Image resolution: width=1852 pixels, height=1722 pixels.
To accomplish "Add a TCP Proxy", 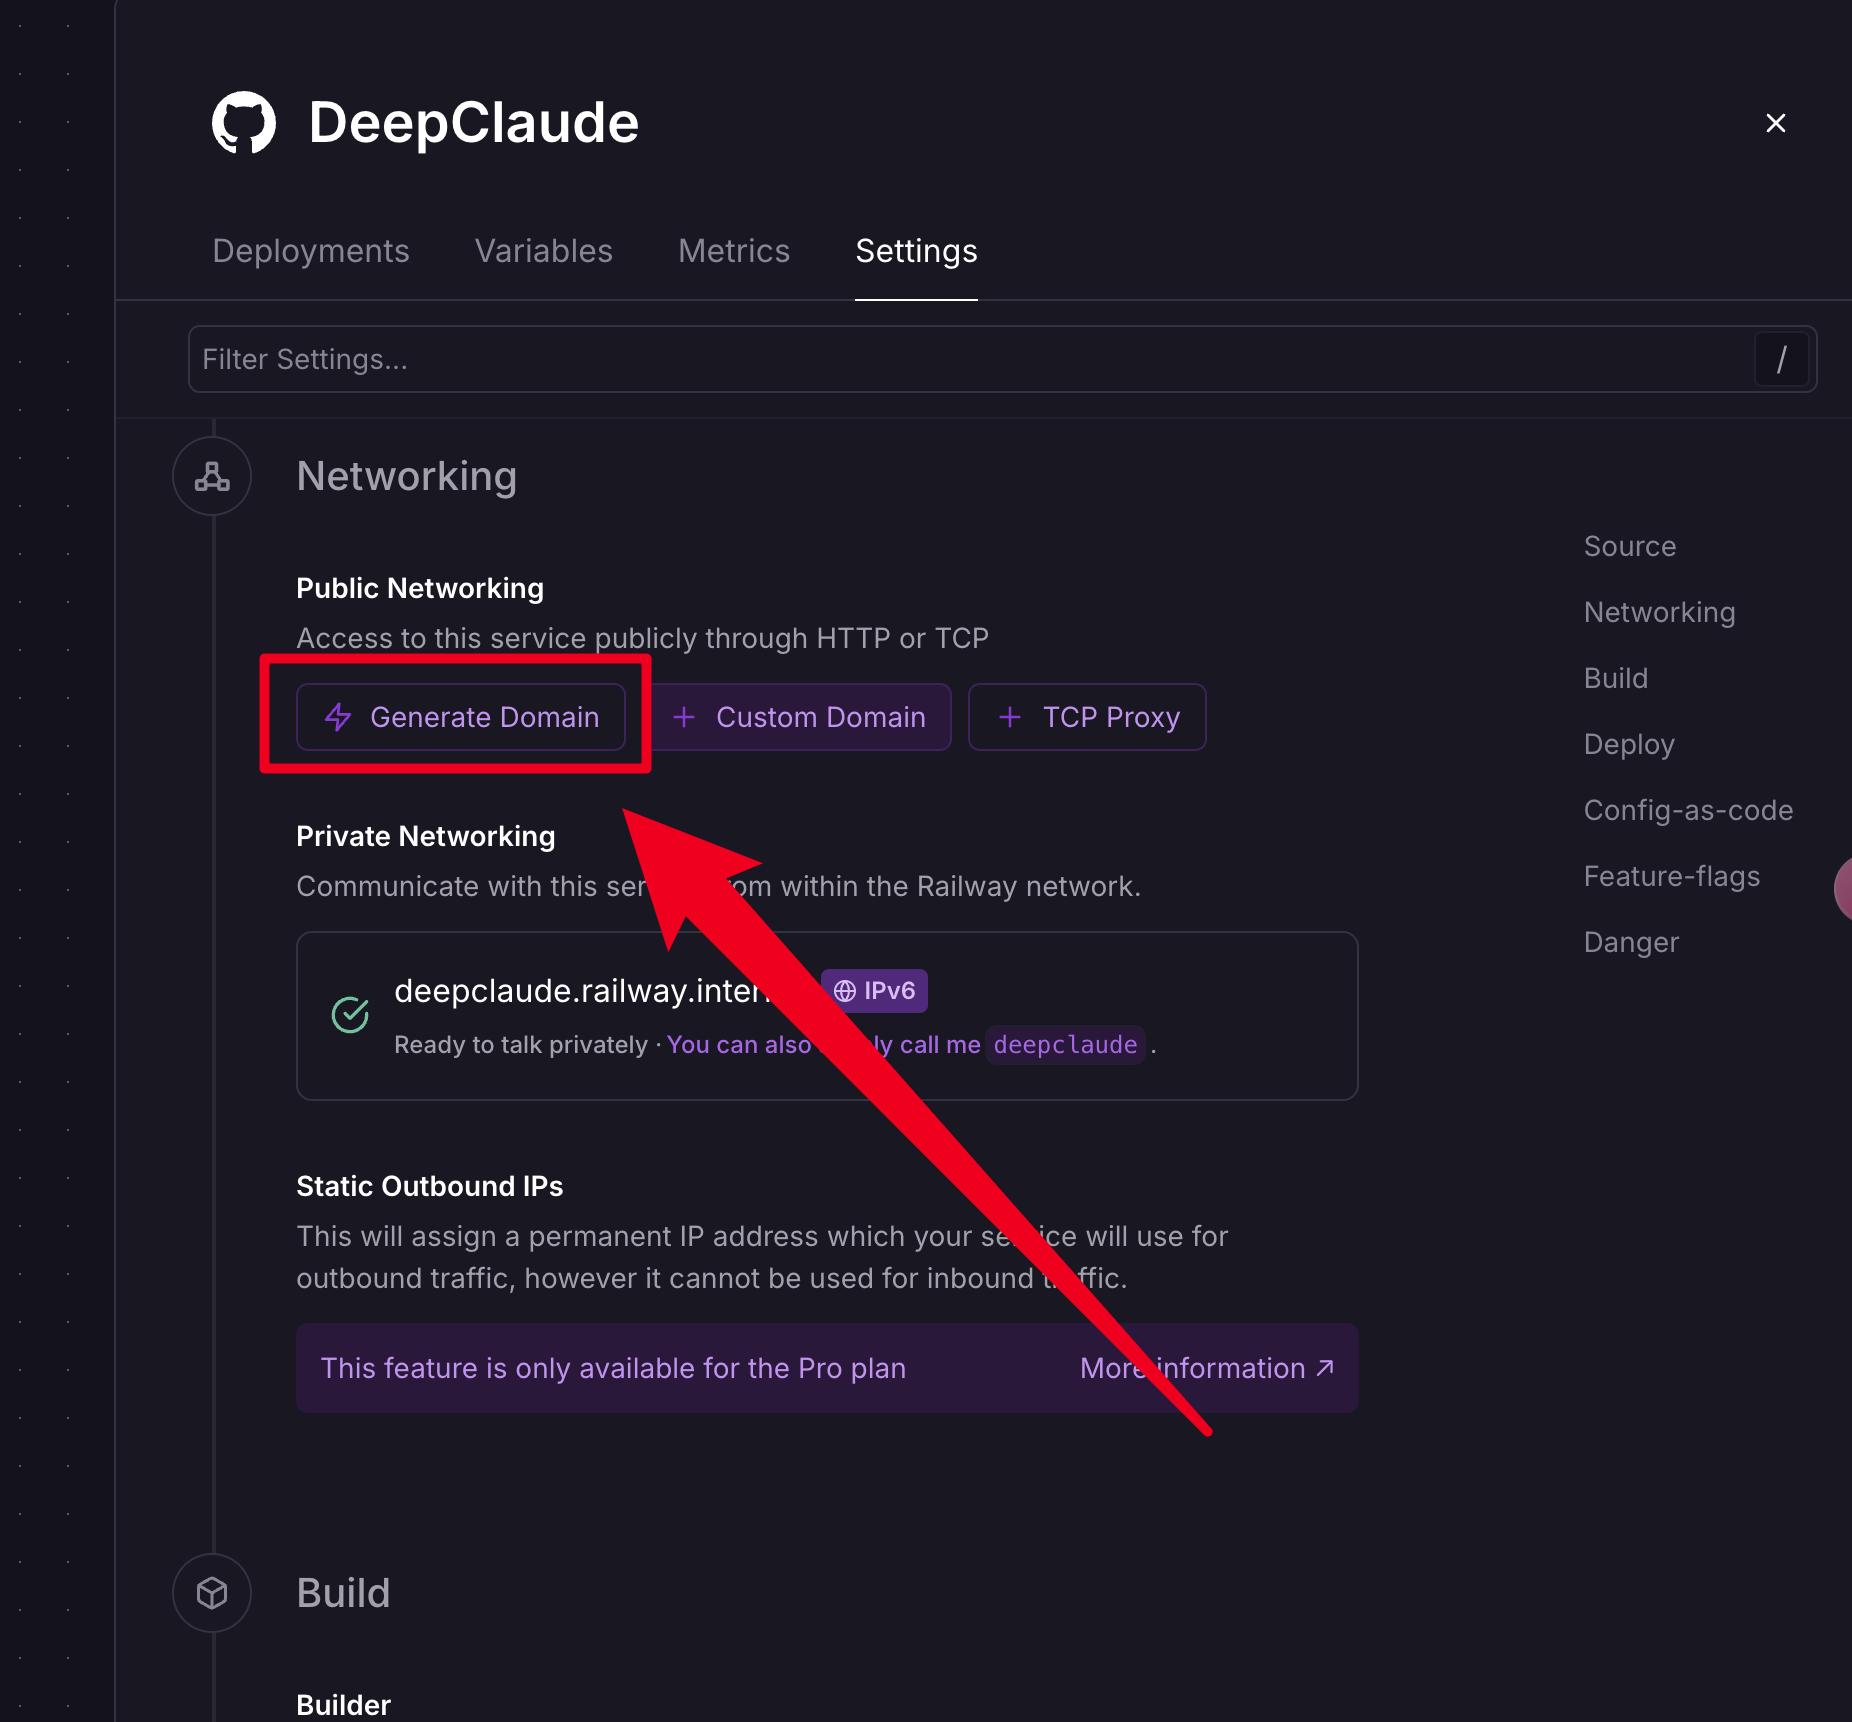I will pos(1087,717).
